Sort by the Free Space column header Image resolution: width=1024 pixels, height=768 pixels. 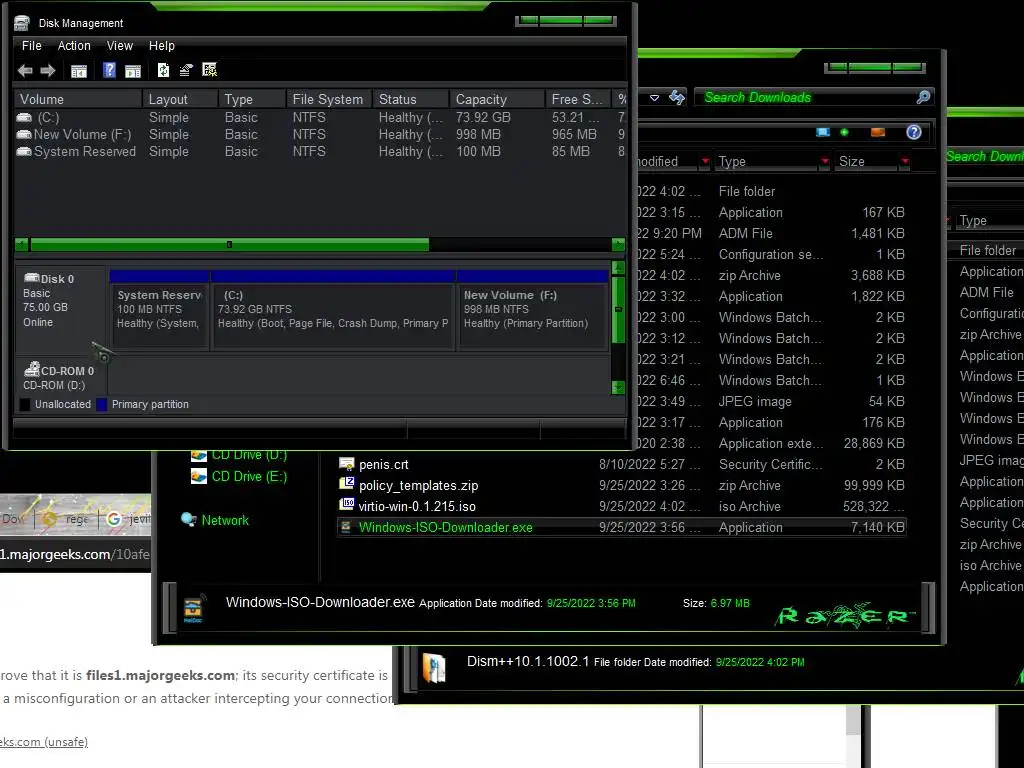click(x=579, y=99)
